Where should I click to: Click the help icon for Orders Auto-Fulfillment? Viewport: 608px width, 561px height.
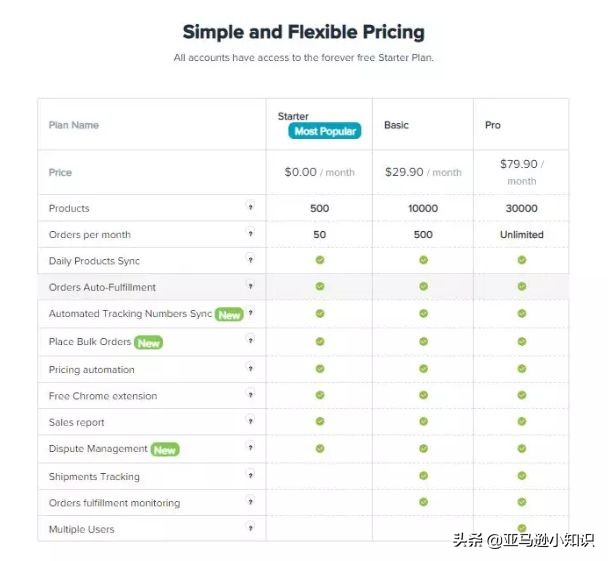[x=250, y=286]
